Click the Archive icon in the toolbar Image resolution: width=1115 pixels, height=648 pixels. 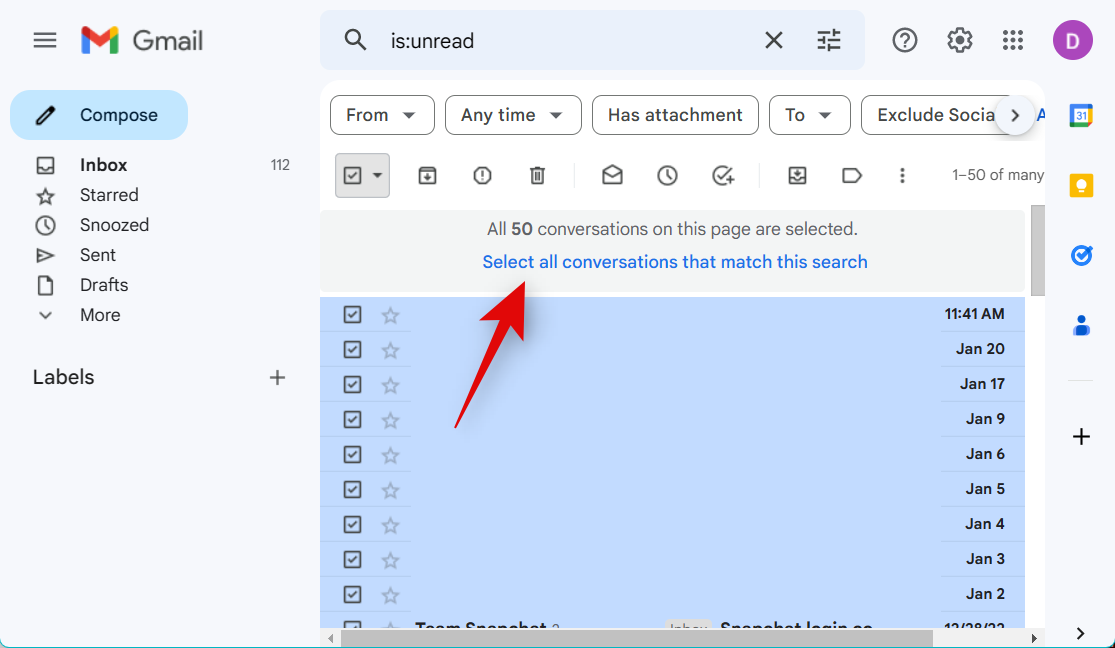click(427, 176)
